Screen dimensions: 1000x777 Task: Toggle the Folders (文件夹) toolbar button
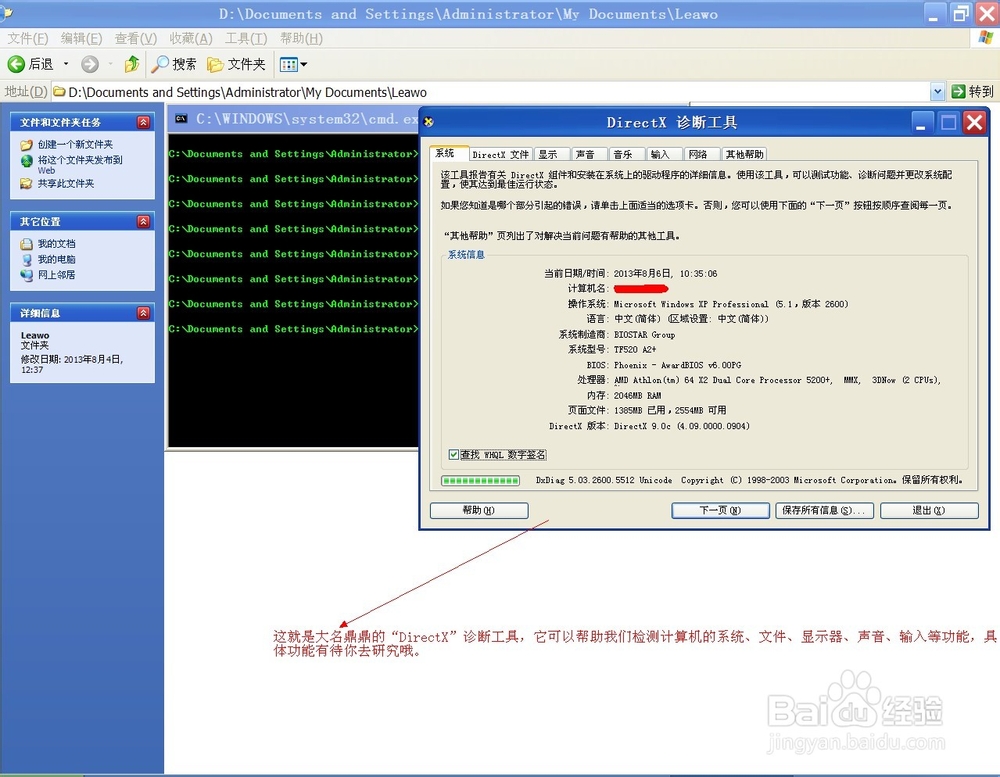[x=237, y=64]
